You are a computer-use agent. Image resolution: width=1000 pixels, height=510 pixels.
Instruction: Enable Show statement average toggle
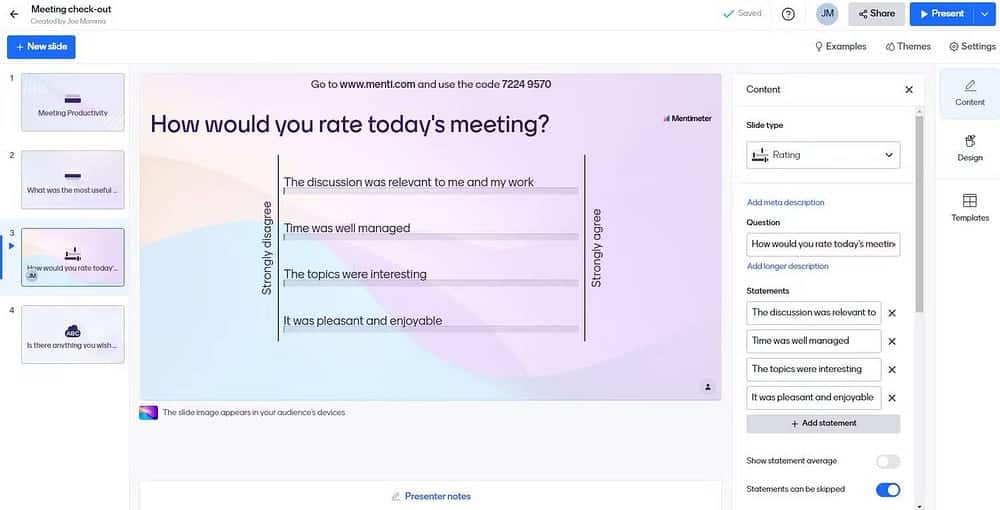coord(887,461)
